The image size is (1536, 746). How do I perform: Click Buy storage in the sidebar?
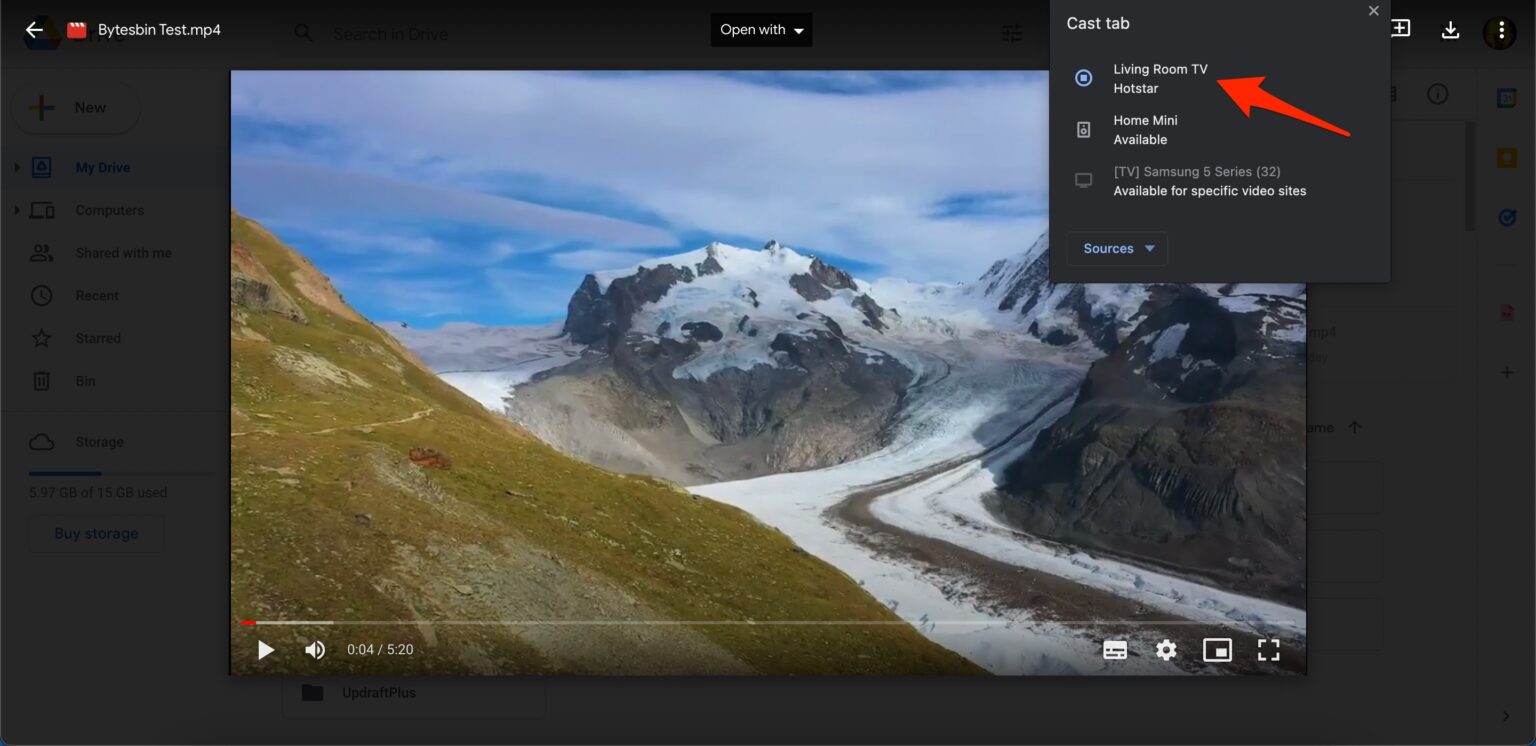[x=96, y=533]
